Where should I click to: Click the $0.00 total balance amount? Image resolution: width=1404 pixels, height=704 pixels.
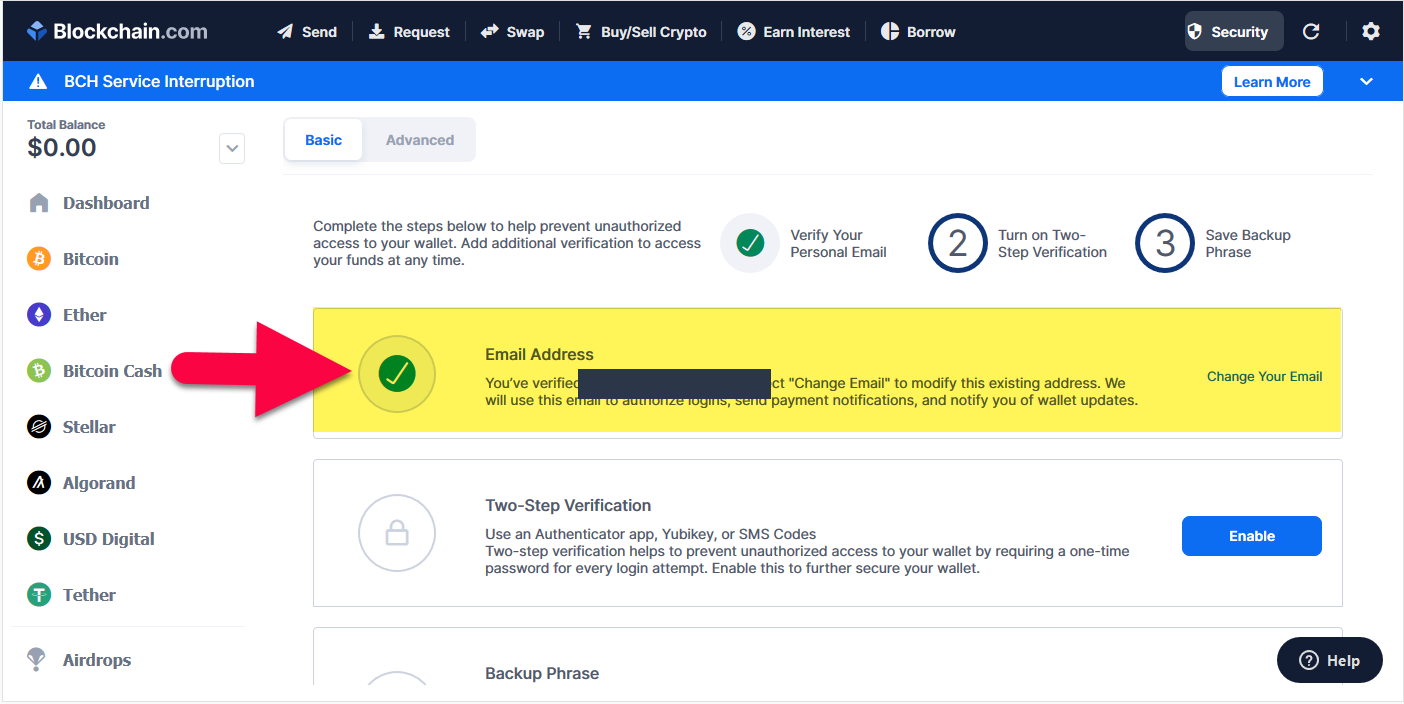62,148
